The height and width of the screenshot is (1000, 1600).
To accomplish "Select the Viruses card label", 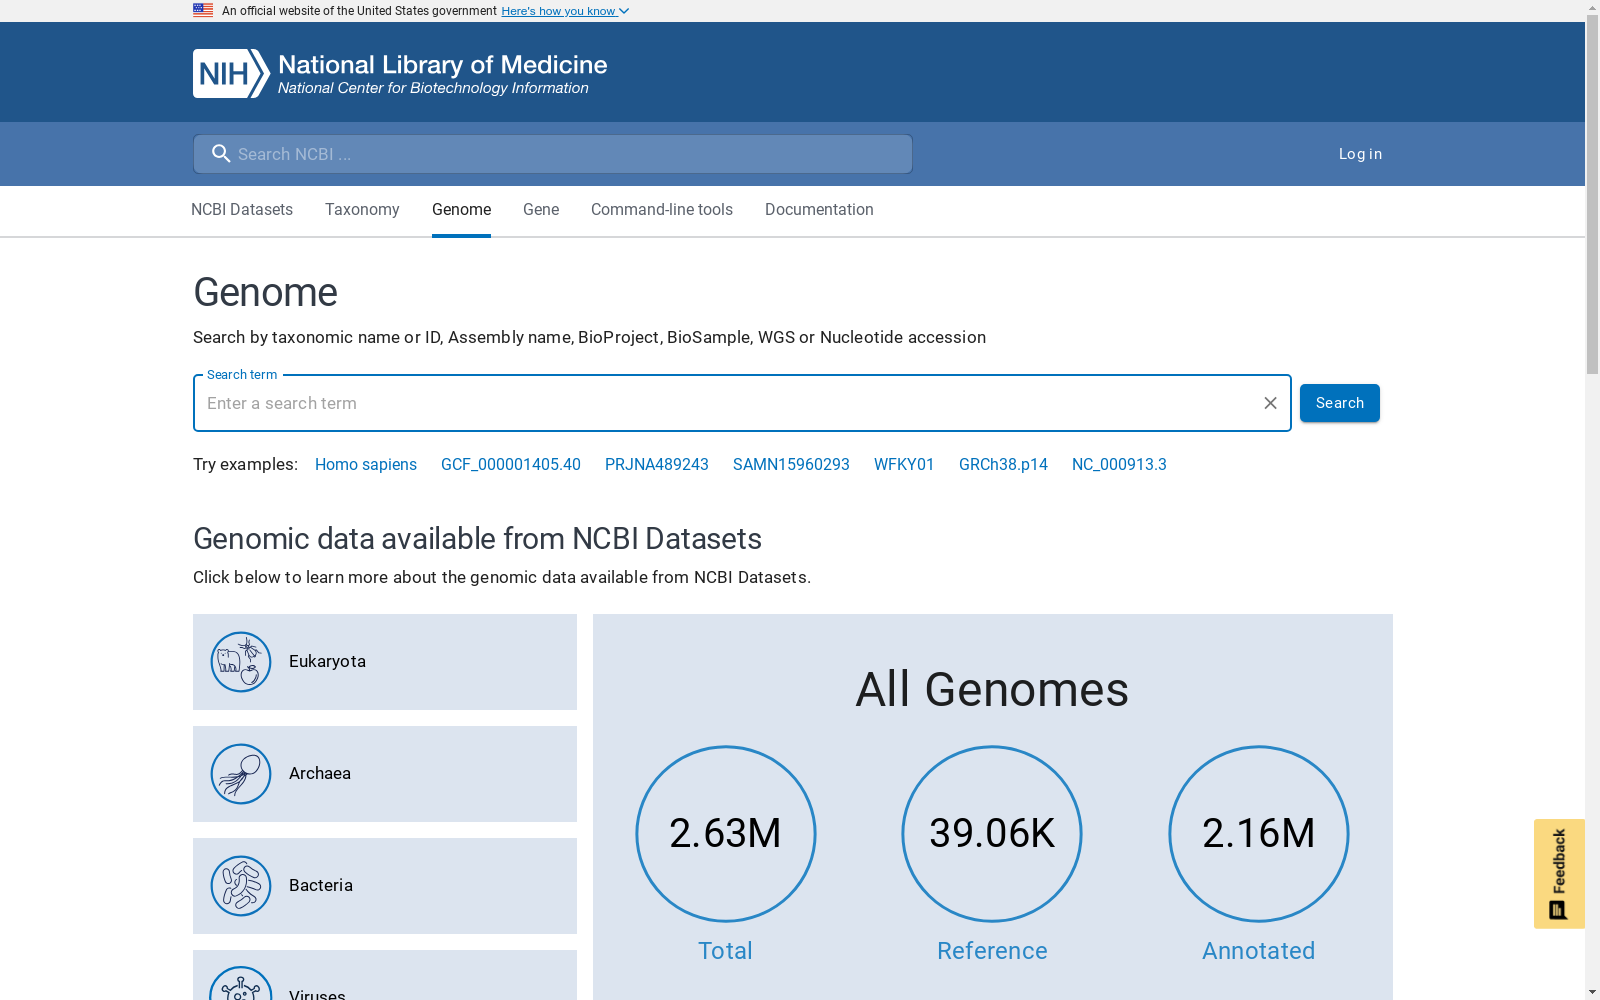I will click(x=317, y=994).
